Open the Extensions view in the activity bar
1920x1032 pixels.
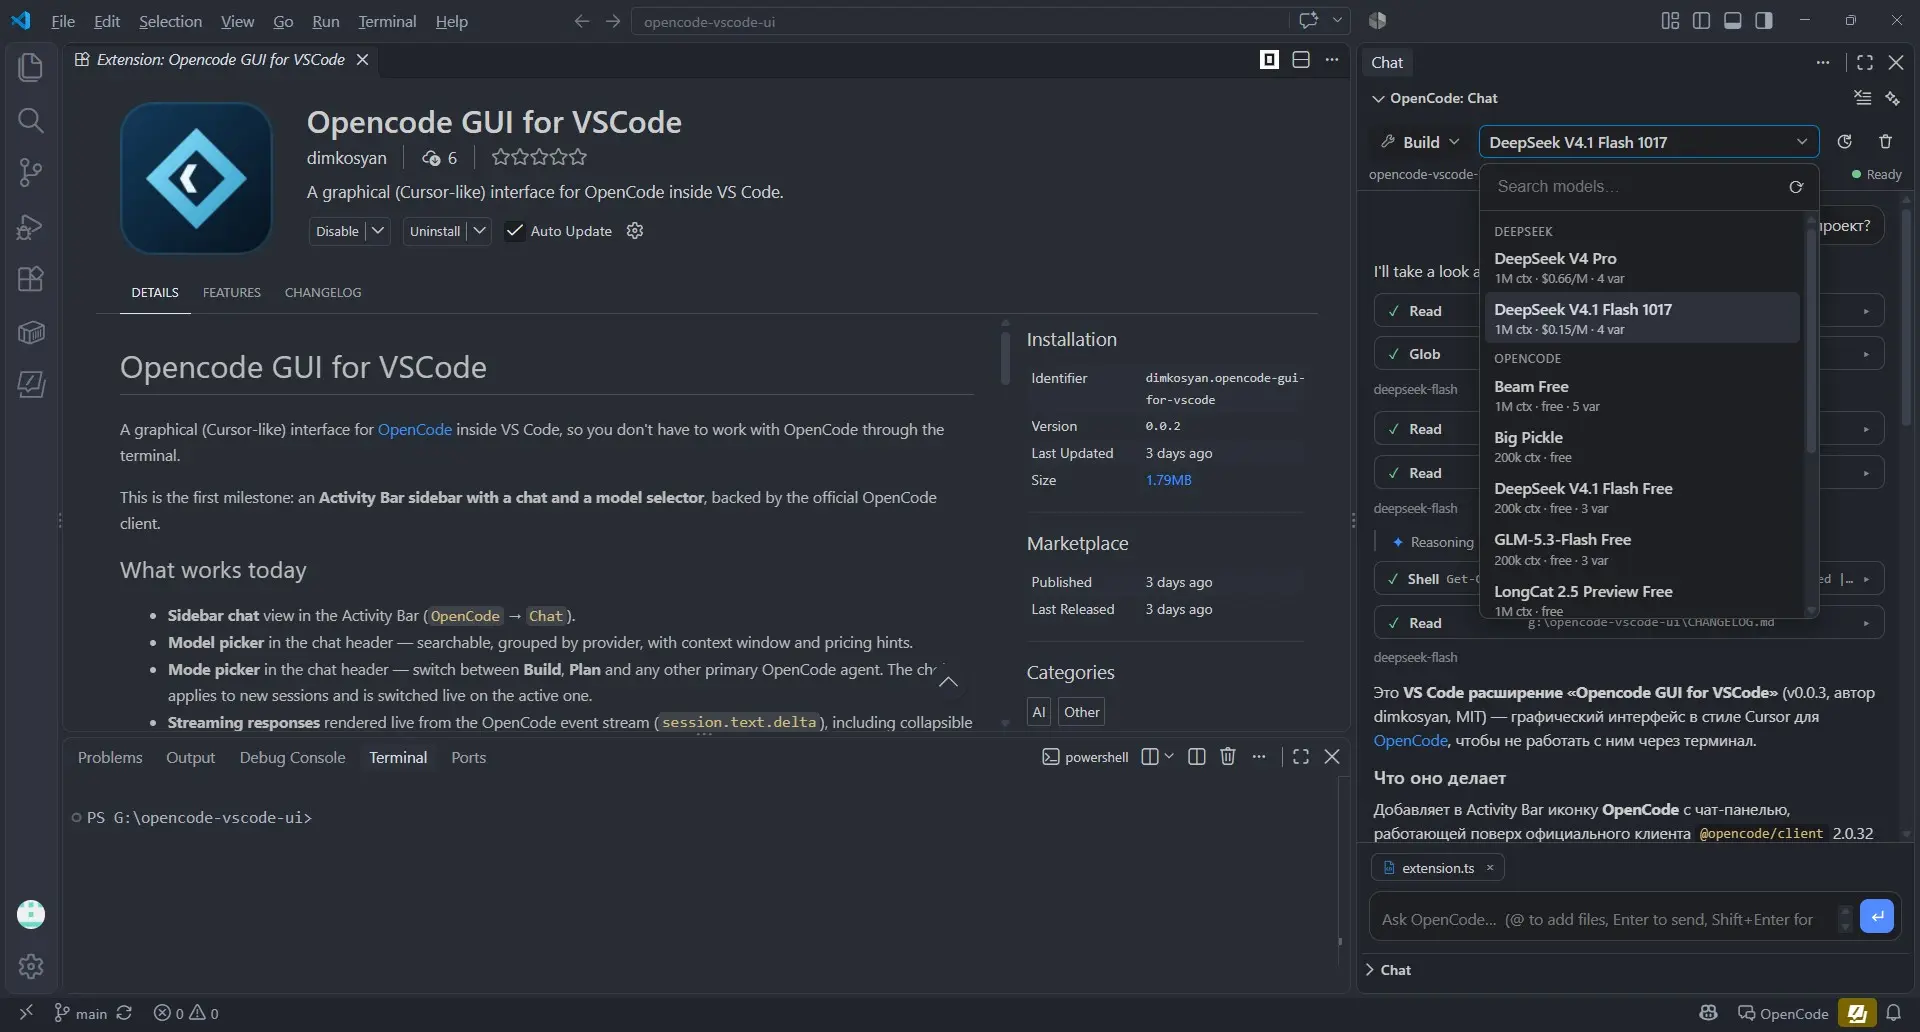click(x=31, y=279)
